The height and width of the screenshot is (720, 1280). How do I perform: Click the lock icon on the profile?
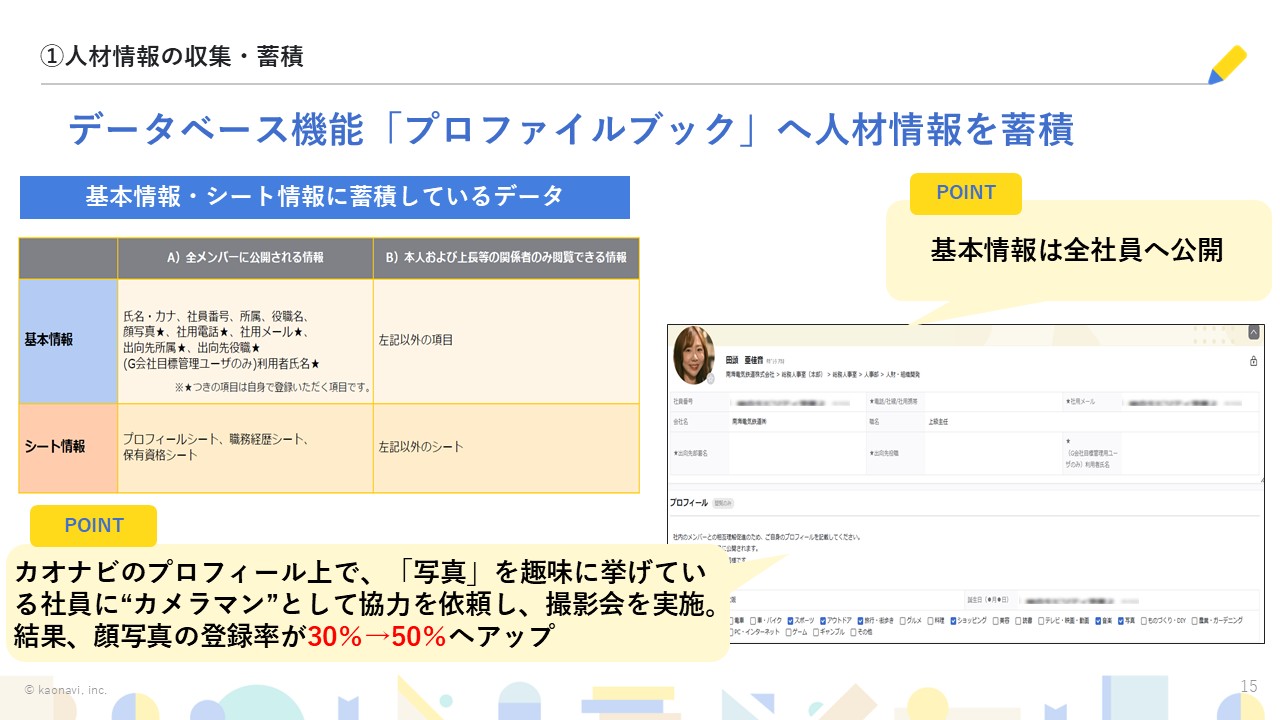click(x=1253, y=362)
